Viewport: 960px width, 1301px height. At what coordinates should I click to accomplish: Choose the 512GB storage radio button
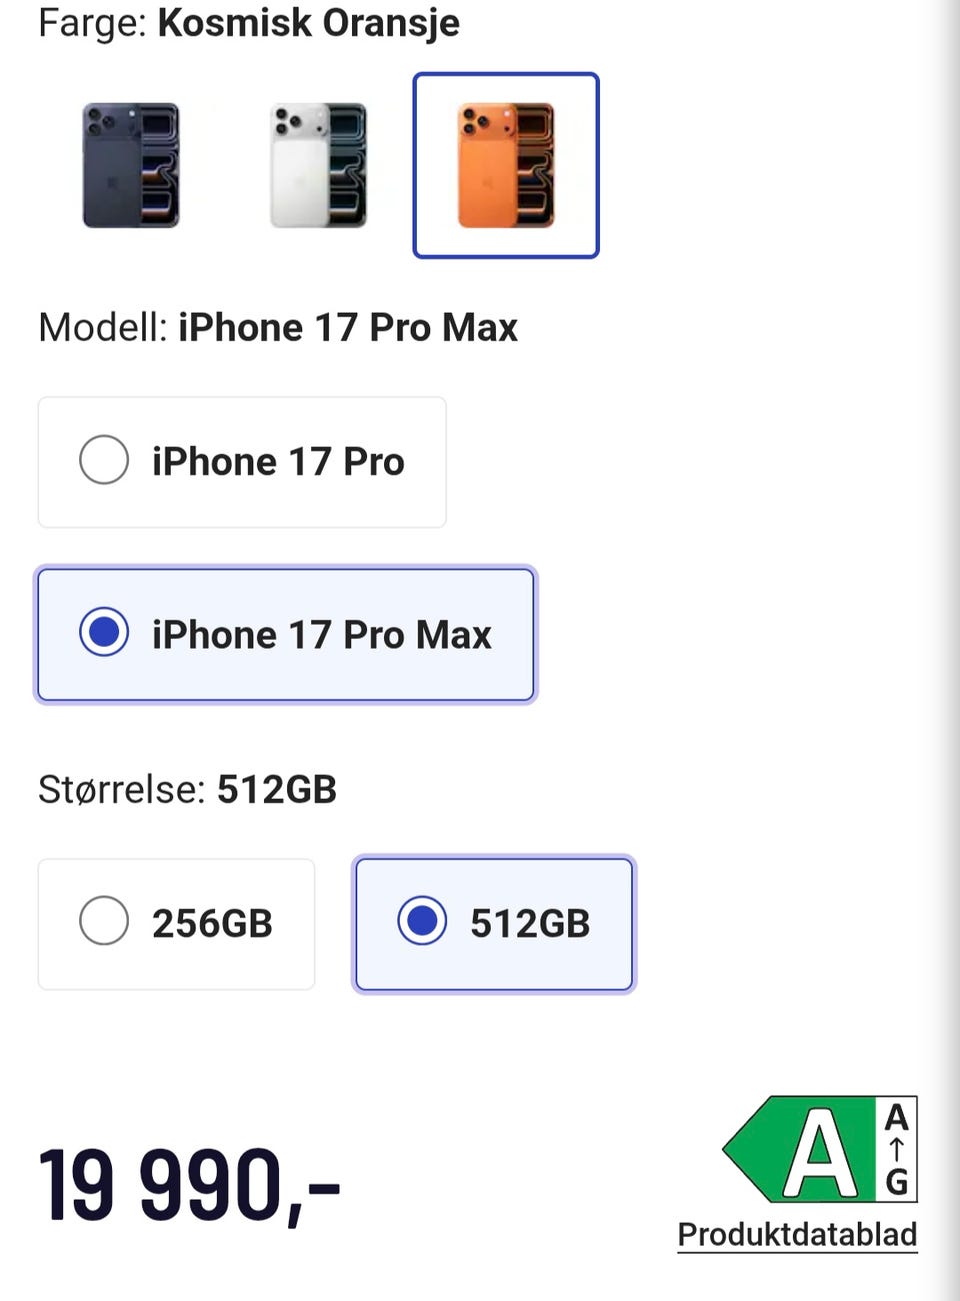(x=422, y=921)
